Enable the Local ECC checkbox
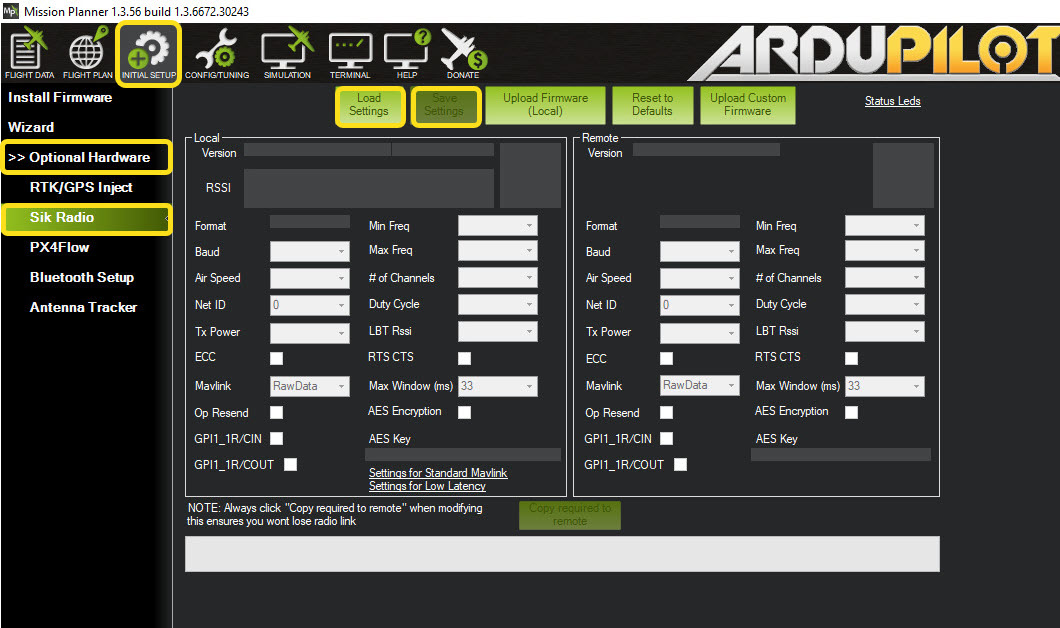1060x628 pixels. click(x=277, y=358)
